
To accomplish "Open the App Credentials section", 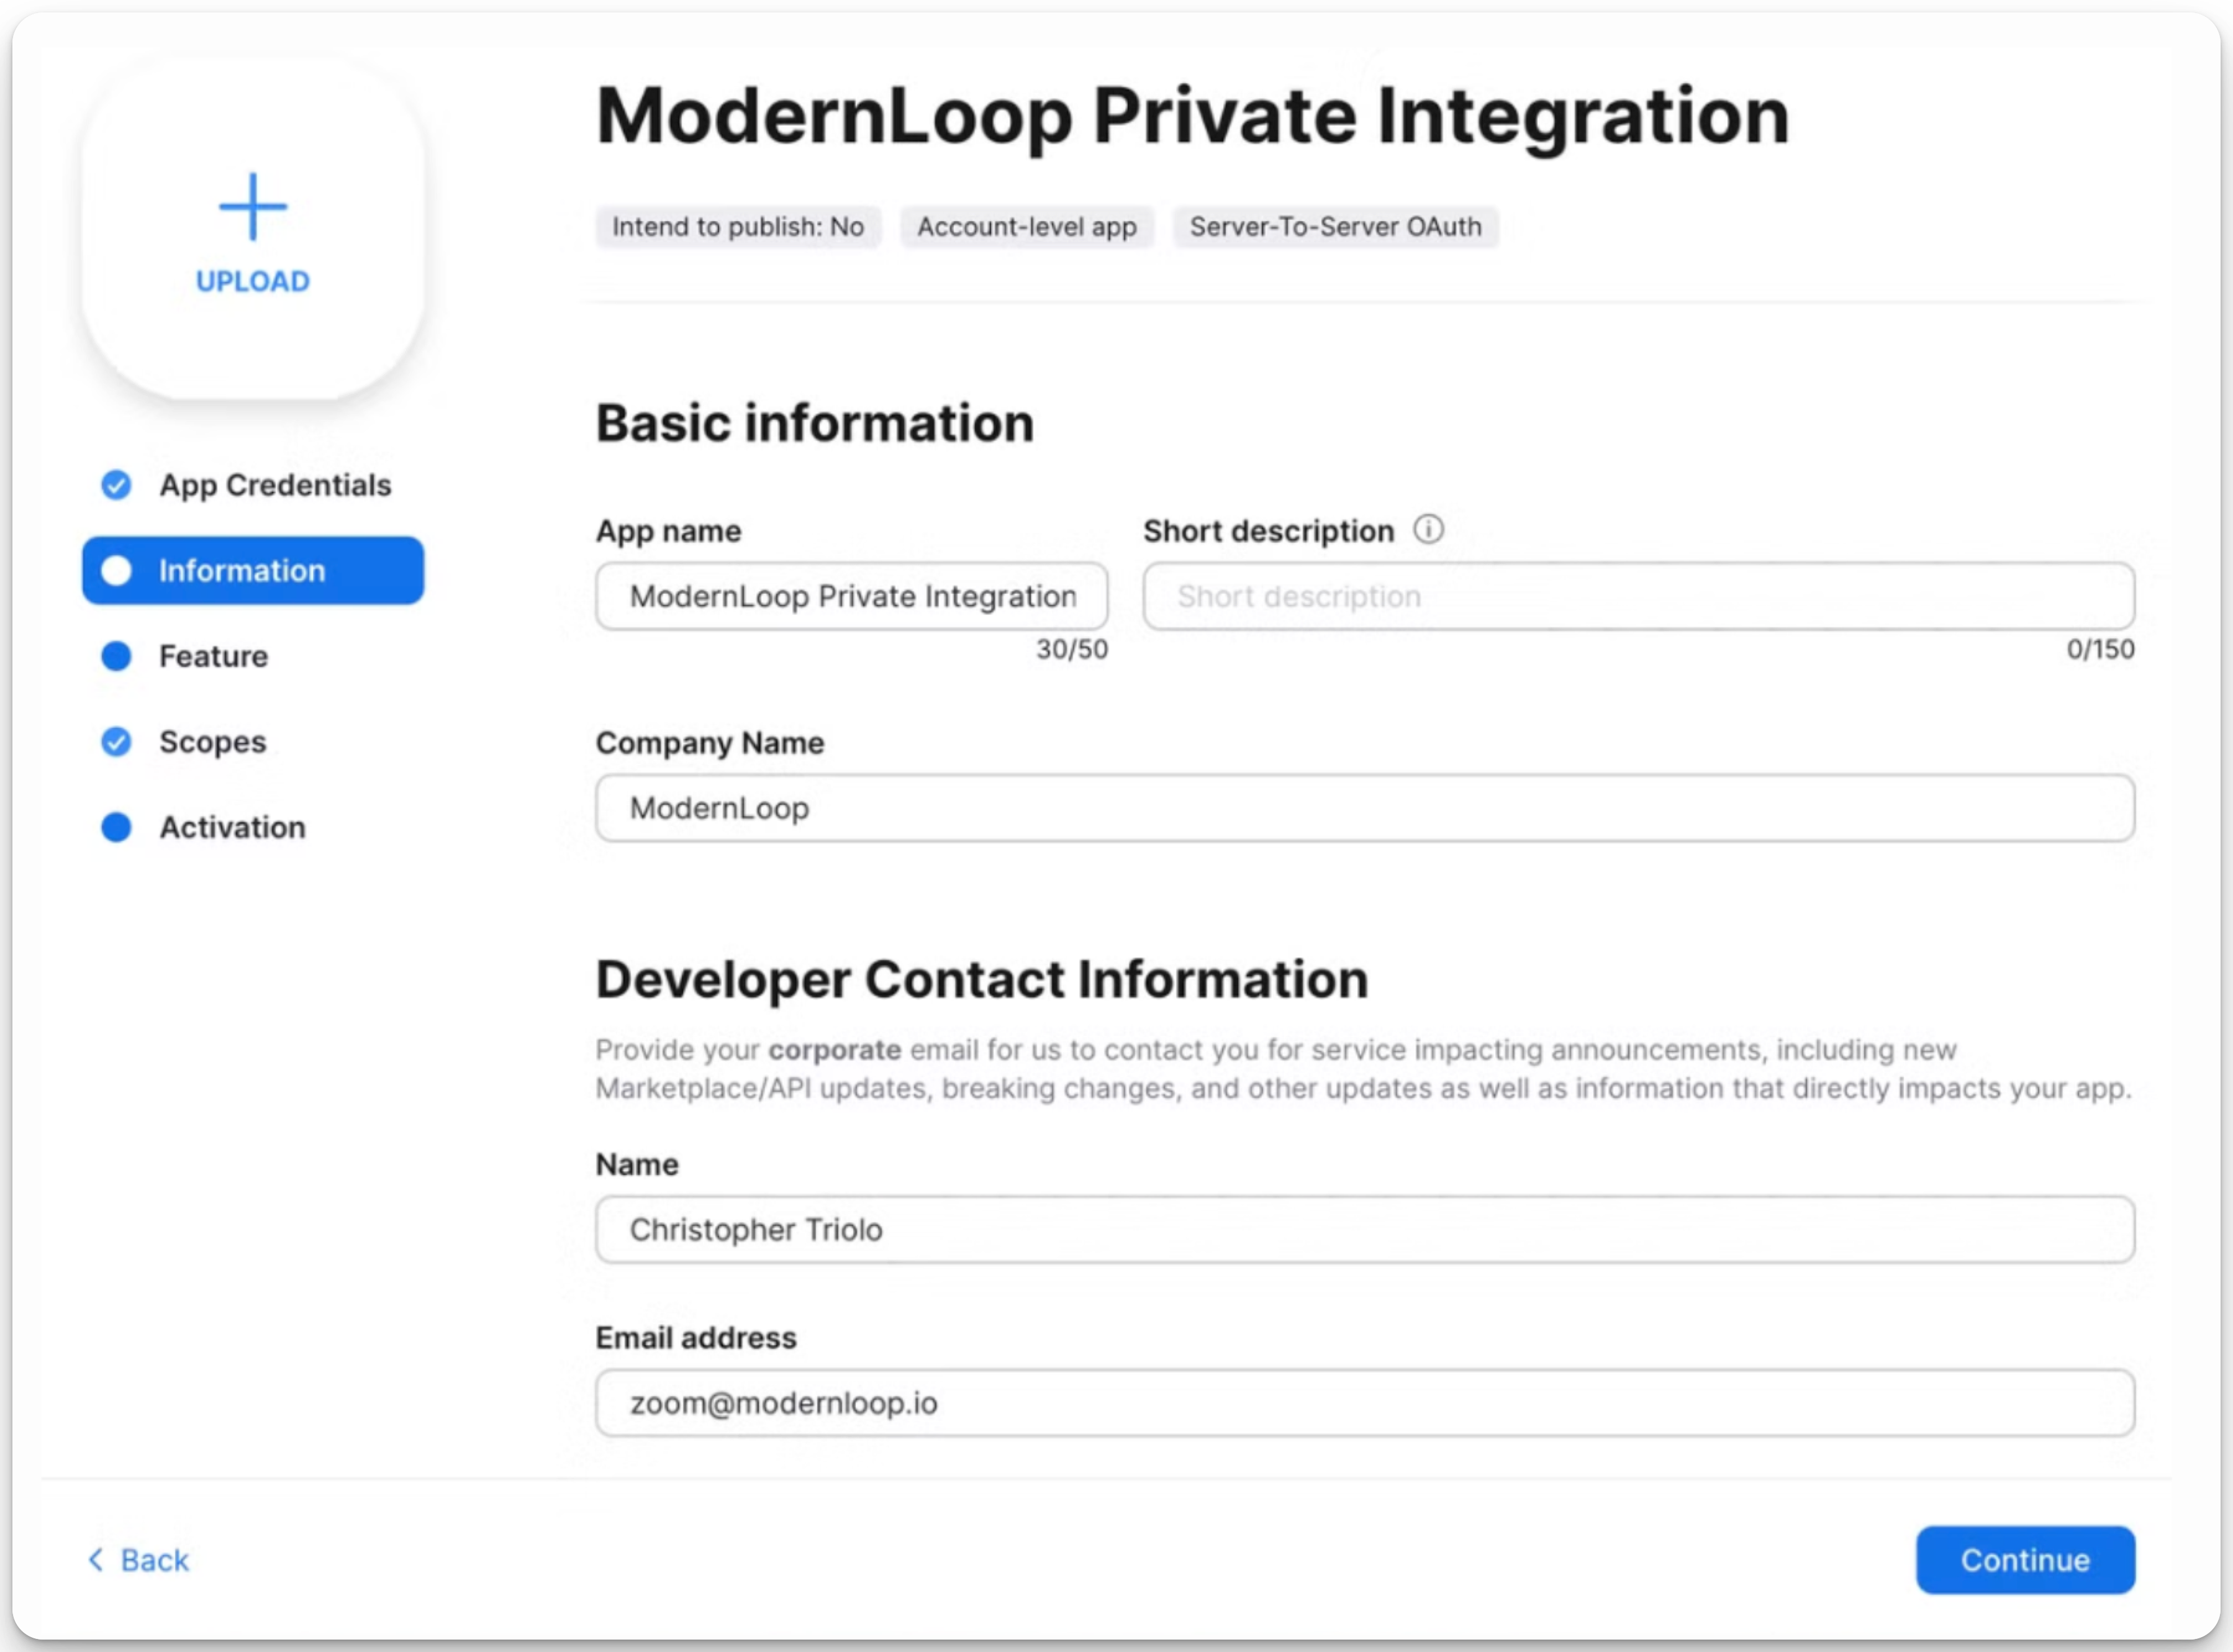I will pos(275,485).
